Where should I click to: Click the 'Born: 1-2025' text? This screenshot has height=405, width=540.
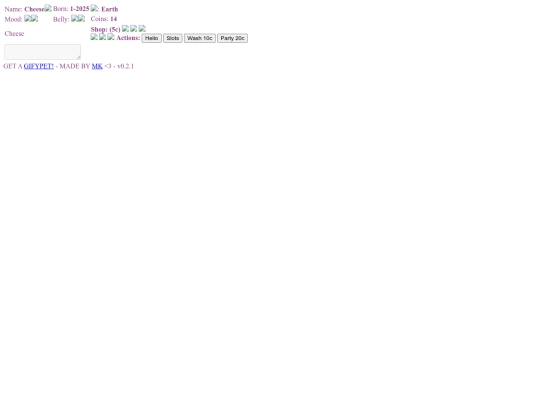click(x=71, y=9)
